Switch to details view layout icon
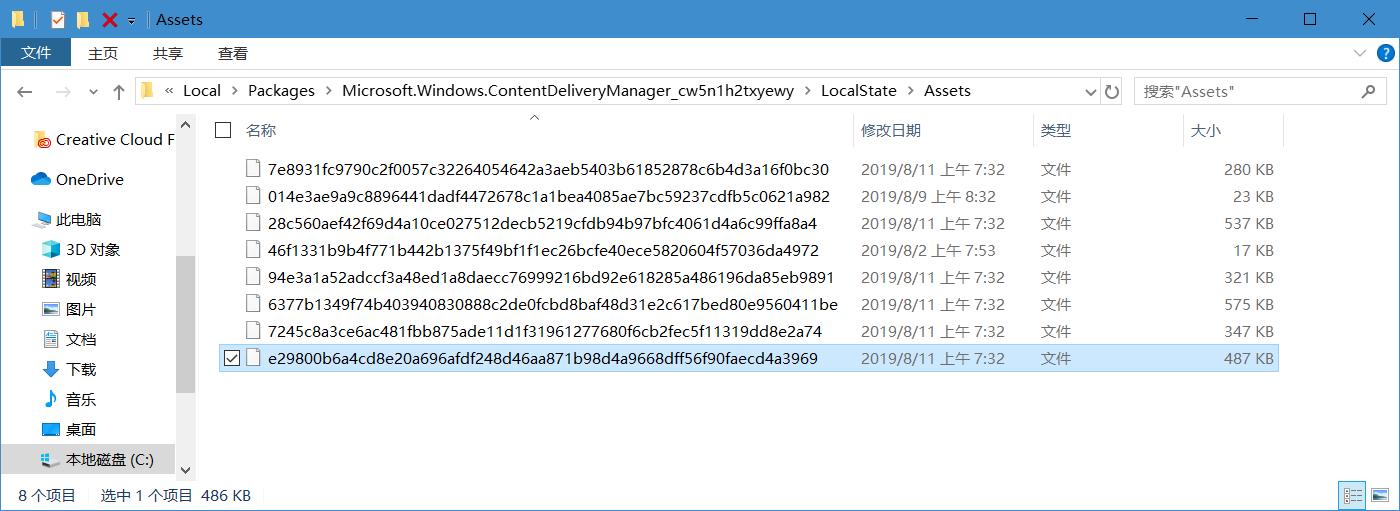 click(1353, 495)
